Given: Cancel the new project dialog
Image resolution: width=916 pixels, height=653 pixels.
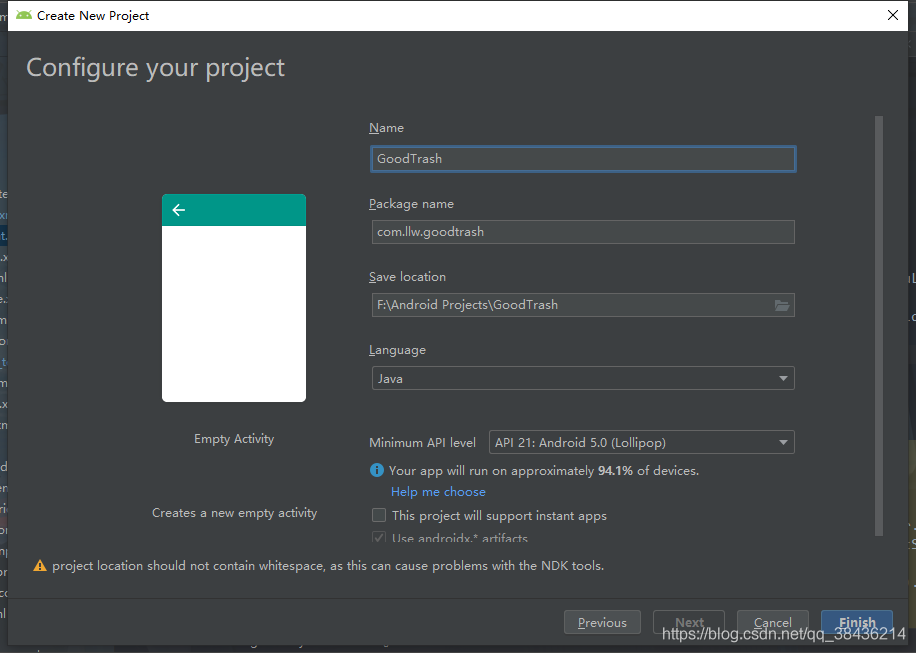Looking at the screenshot, I should coord(773,623).
